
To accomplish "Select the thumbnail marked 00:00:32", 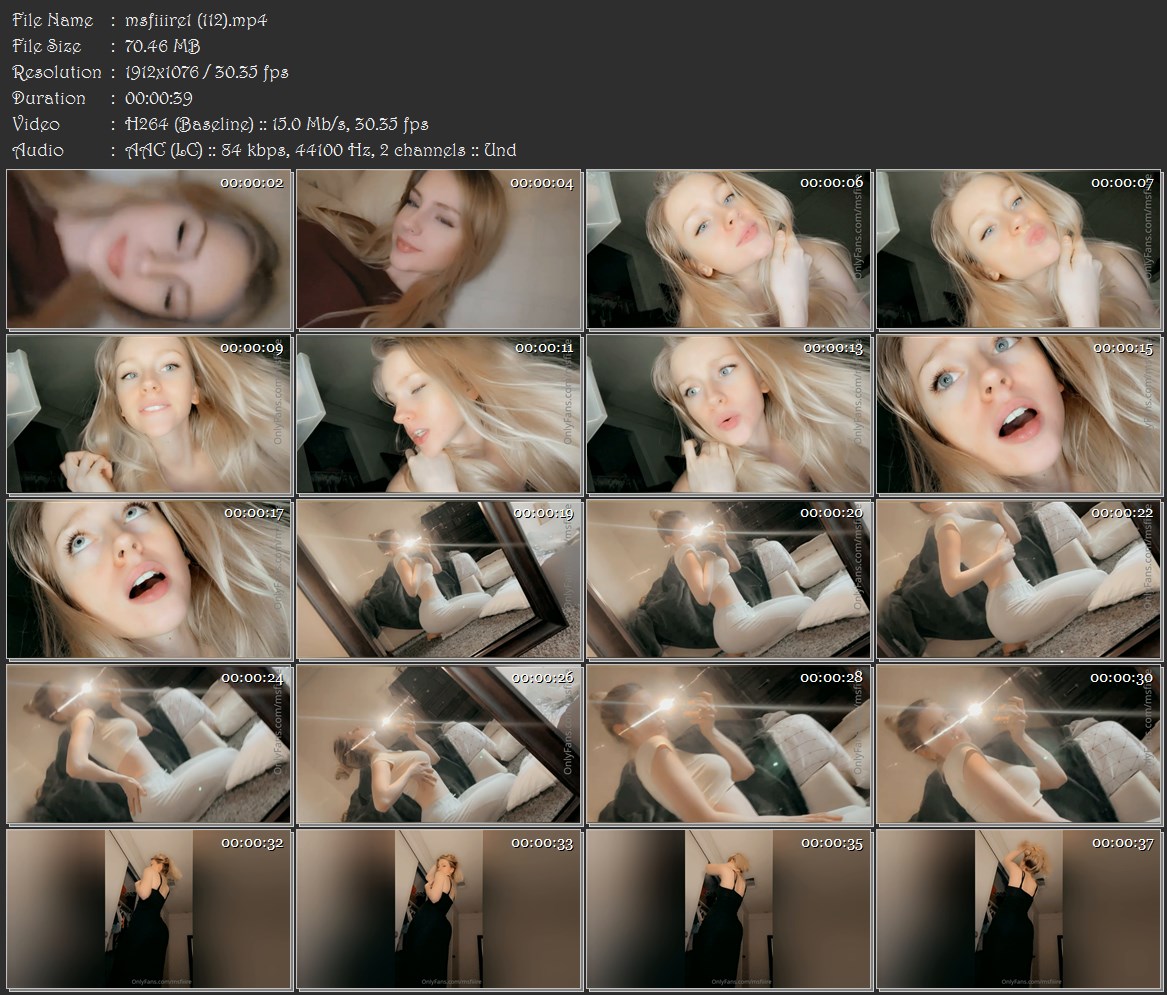I will click(149, 909).
